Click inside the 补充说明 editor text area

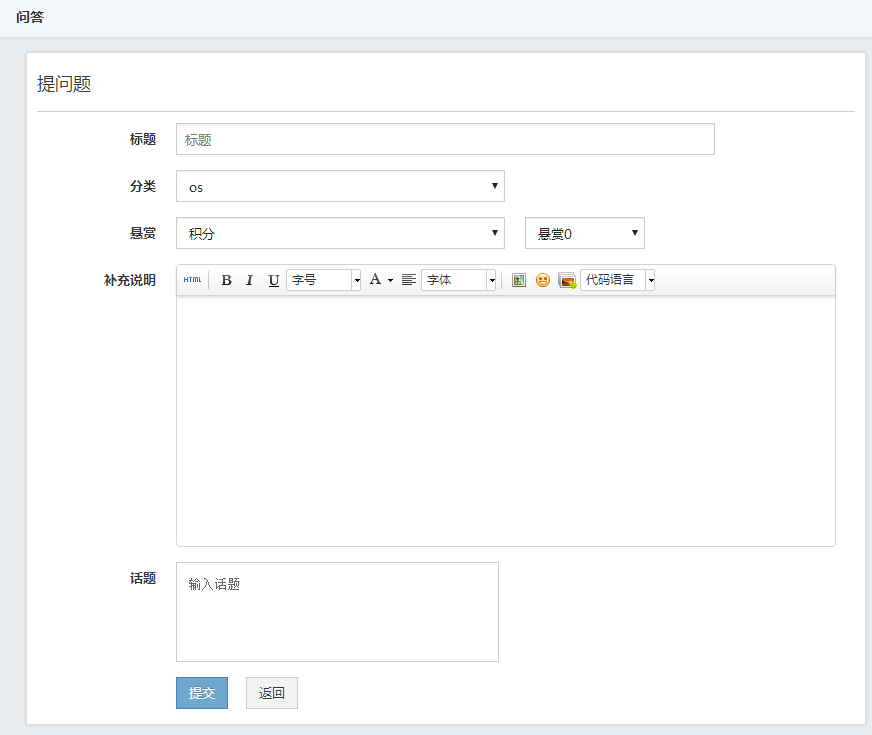pyautogui.click(x=506, y=420)
